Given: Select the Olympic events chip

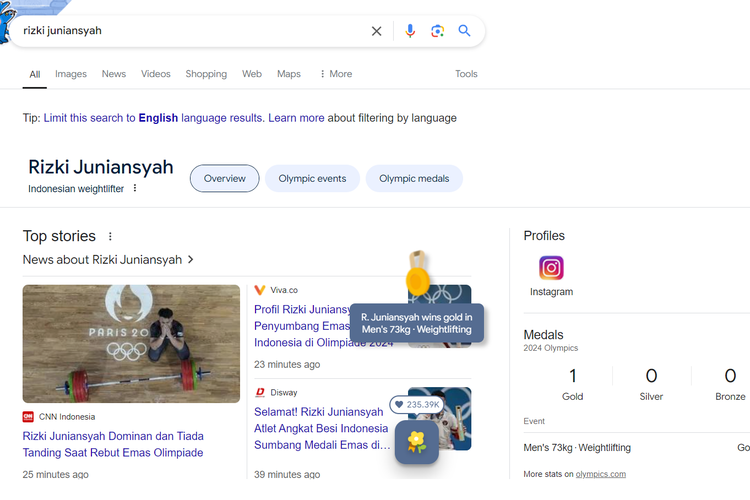Looking at the screenshot, I should pyautogui.click(x=312, y=179).
